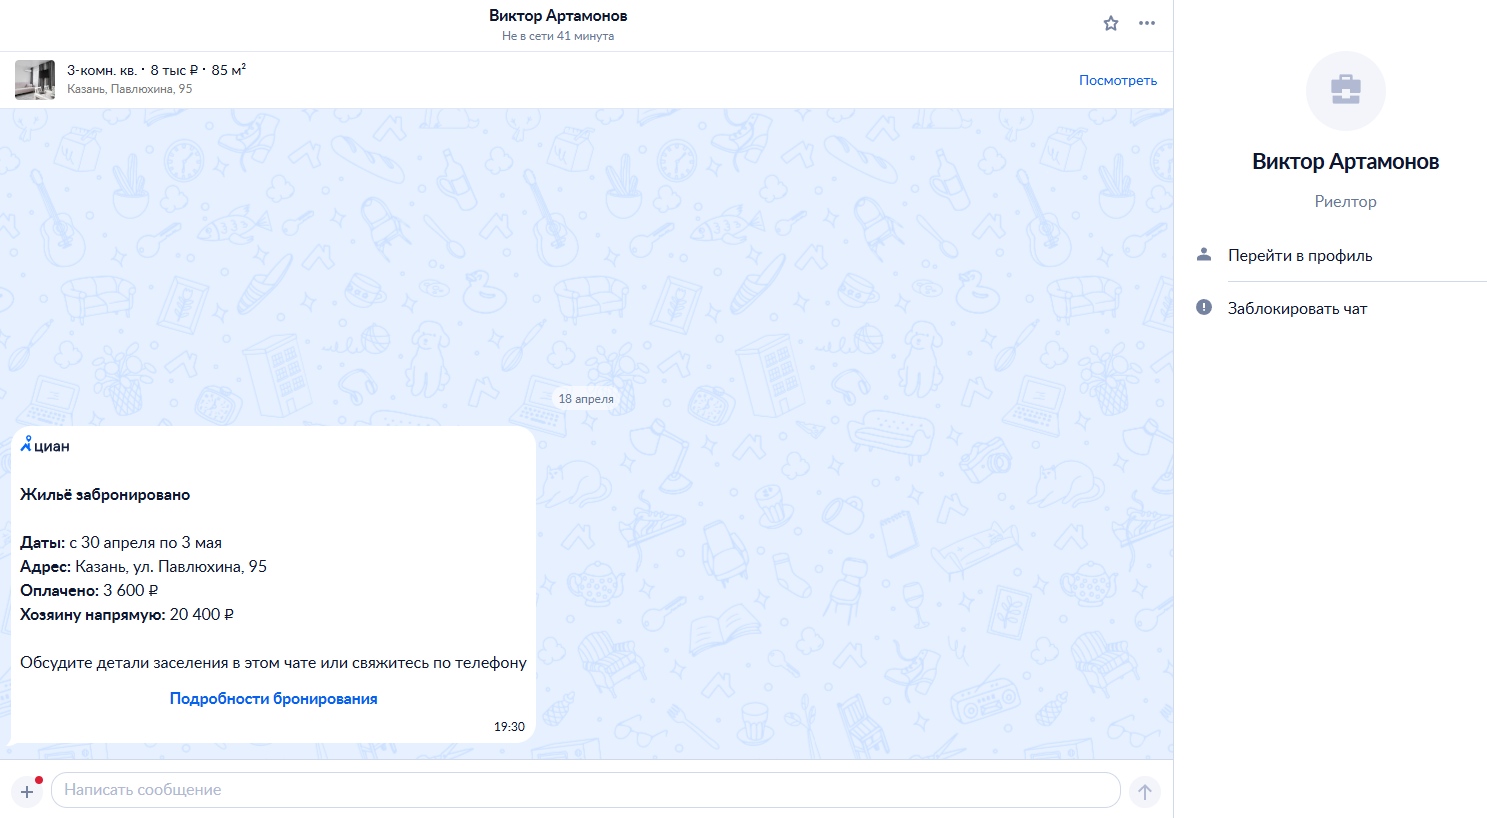
Task: Select the listing address Казань, Павлюхина, 95
Action: tap(130, 89)
